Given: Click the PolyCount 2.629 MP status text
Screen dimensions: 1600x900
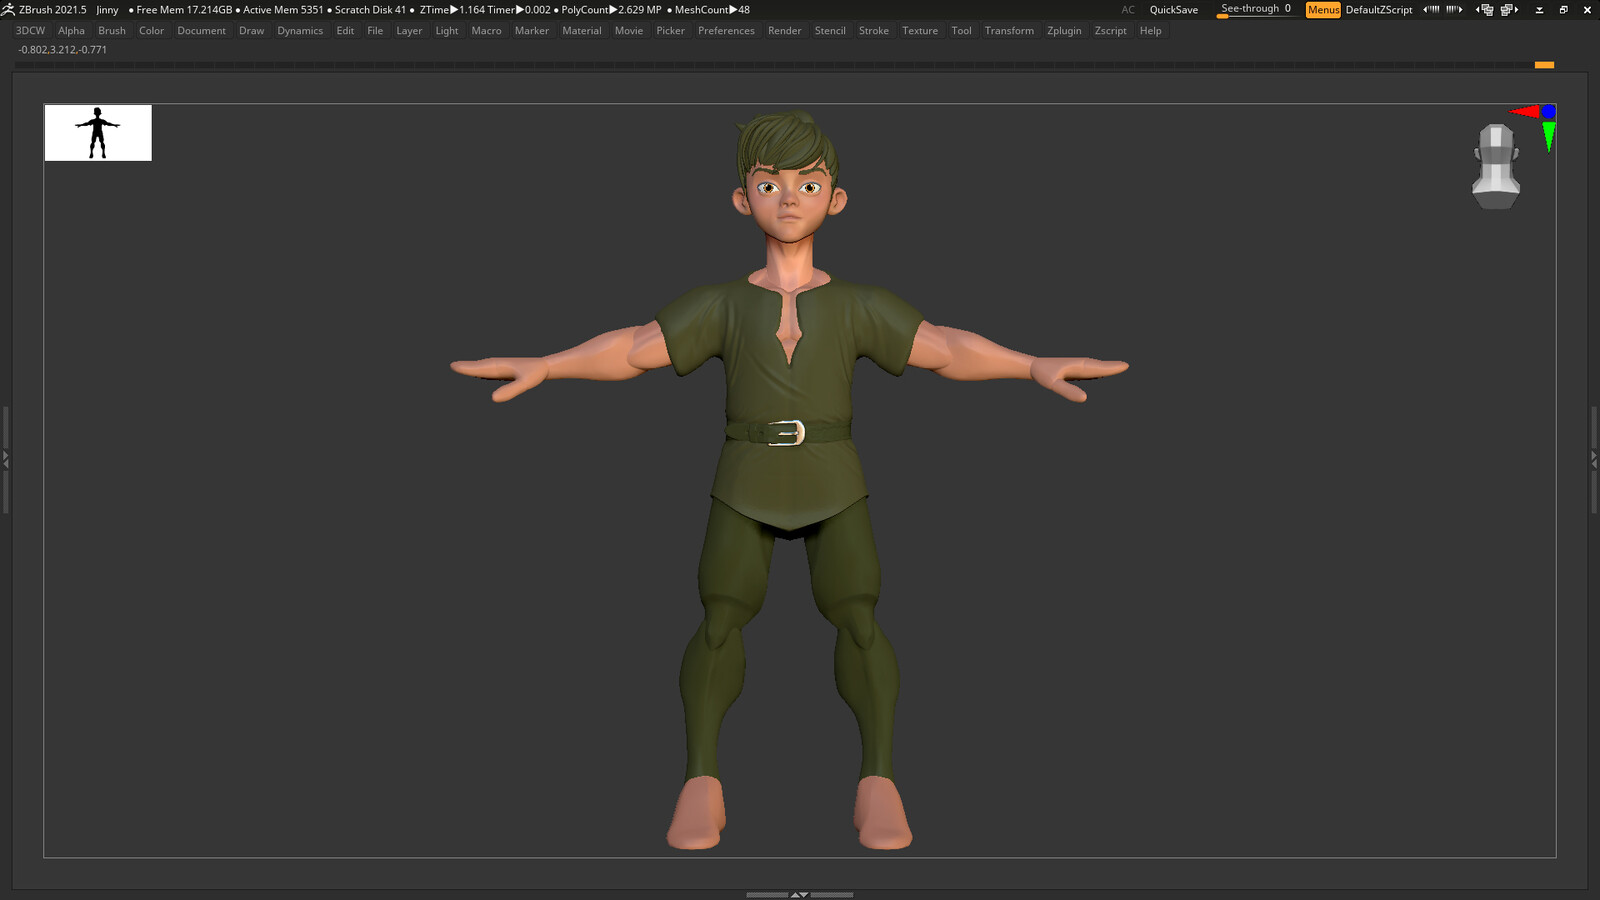Looking at the screenshot, I should 611,10.
